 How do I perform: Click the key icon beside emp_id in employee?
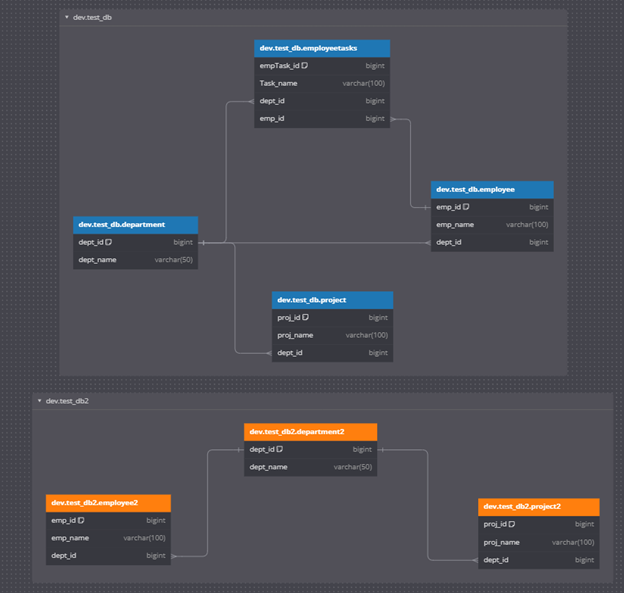[x=466, y=207]
